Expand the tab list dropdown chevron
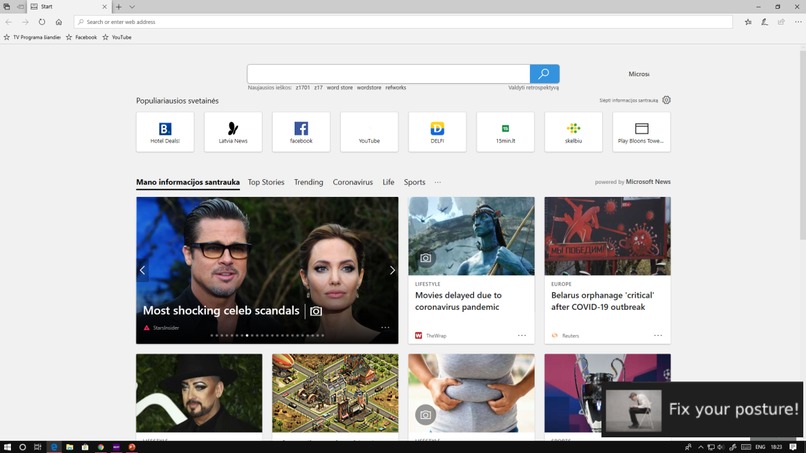The width and height of the screenshot is (806, 453). 132,7
